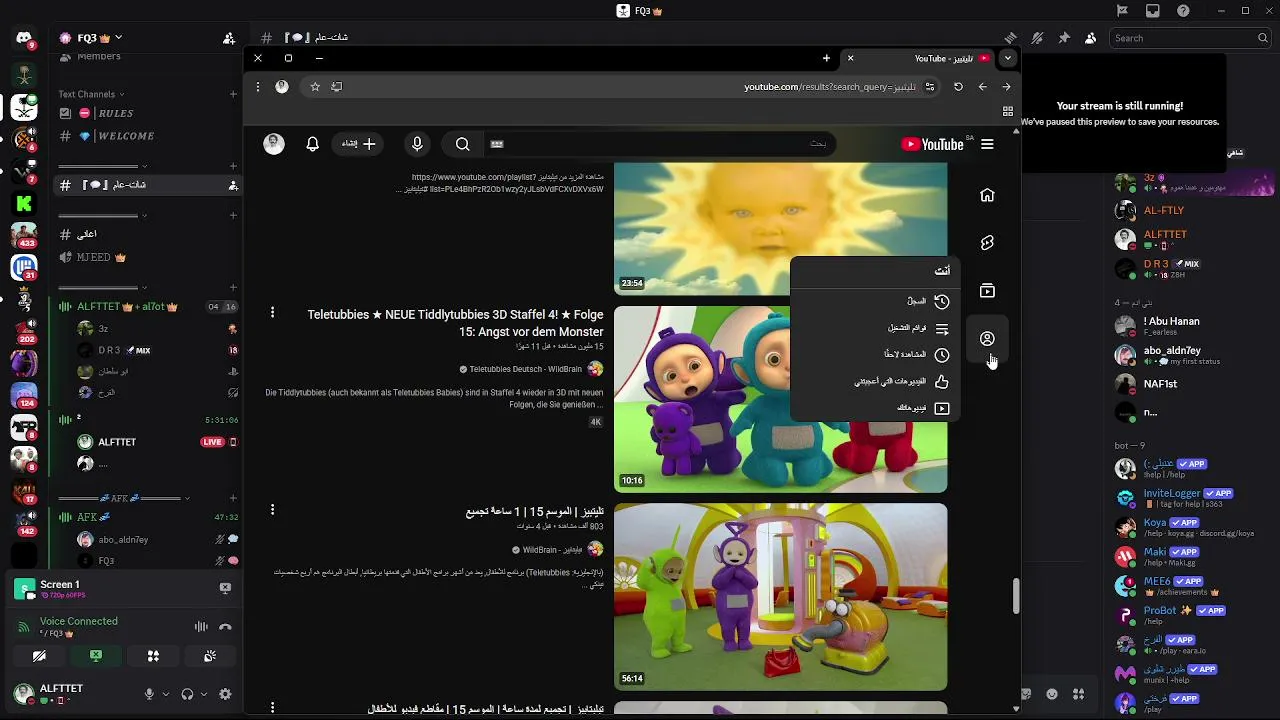Open options for Tiddlytubbies video result
Viewport: 1280px width, 720px height.
(x=272, y=313)
